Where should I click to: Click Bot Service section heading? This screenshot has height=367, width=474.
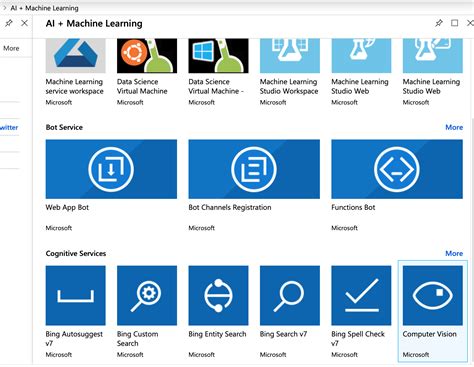pyautogui.click(x=64, y=127)
